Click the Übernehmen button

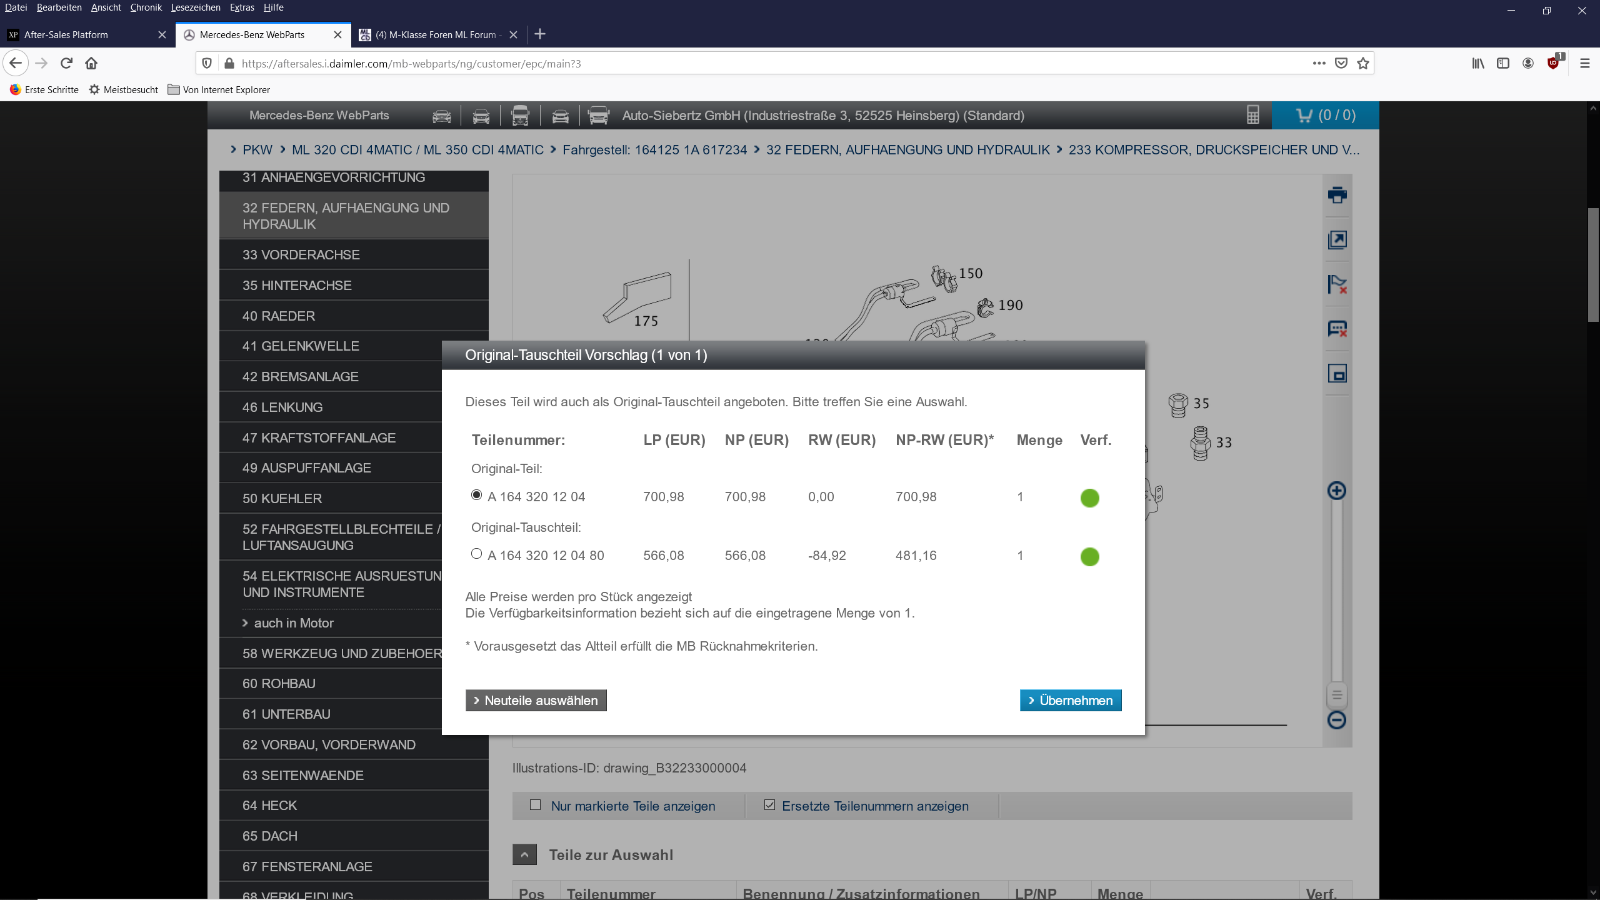pos(1070,700)
